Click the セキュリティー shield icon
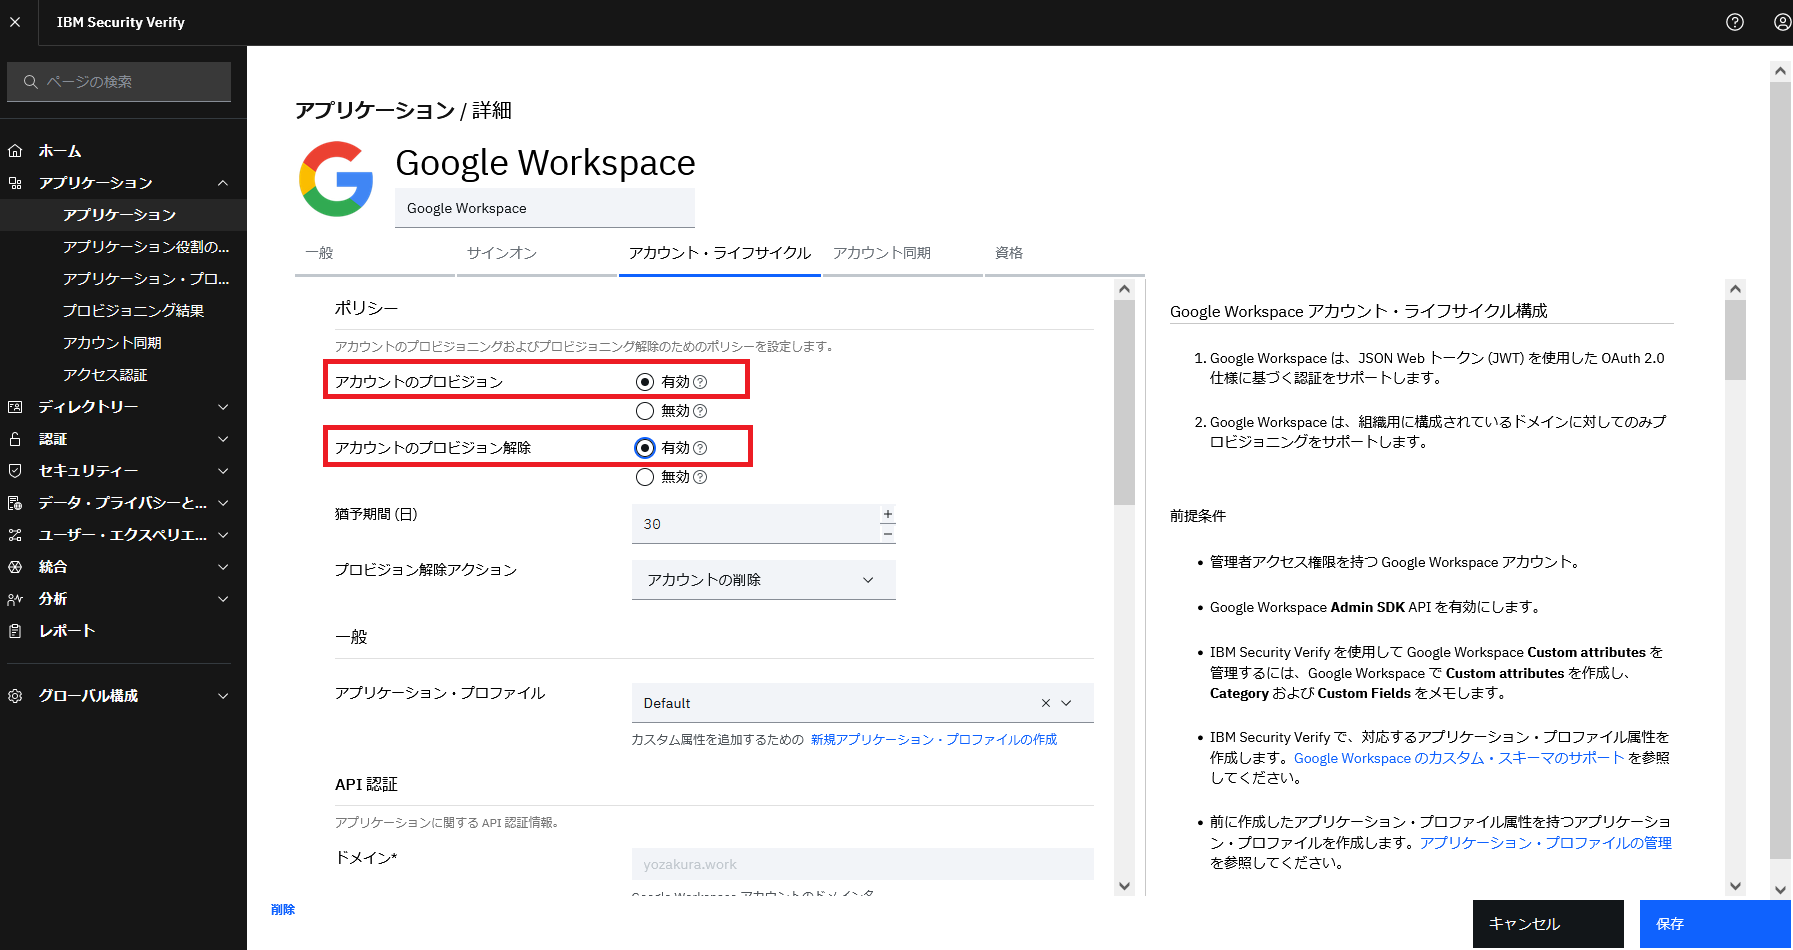Image resolution: width=1793 pixels, height=950 pixels. click(15, 471)
